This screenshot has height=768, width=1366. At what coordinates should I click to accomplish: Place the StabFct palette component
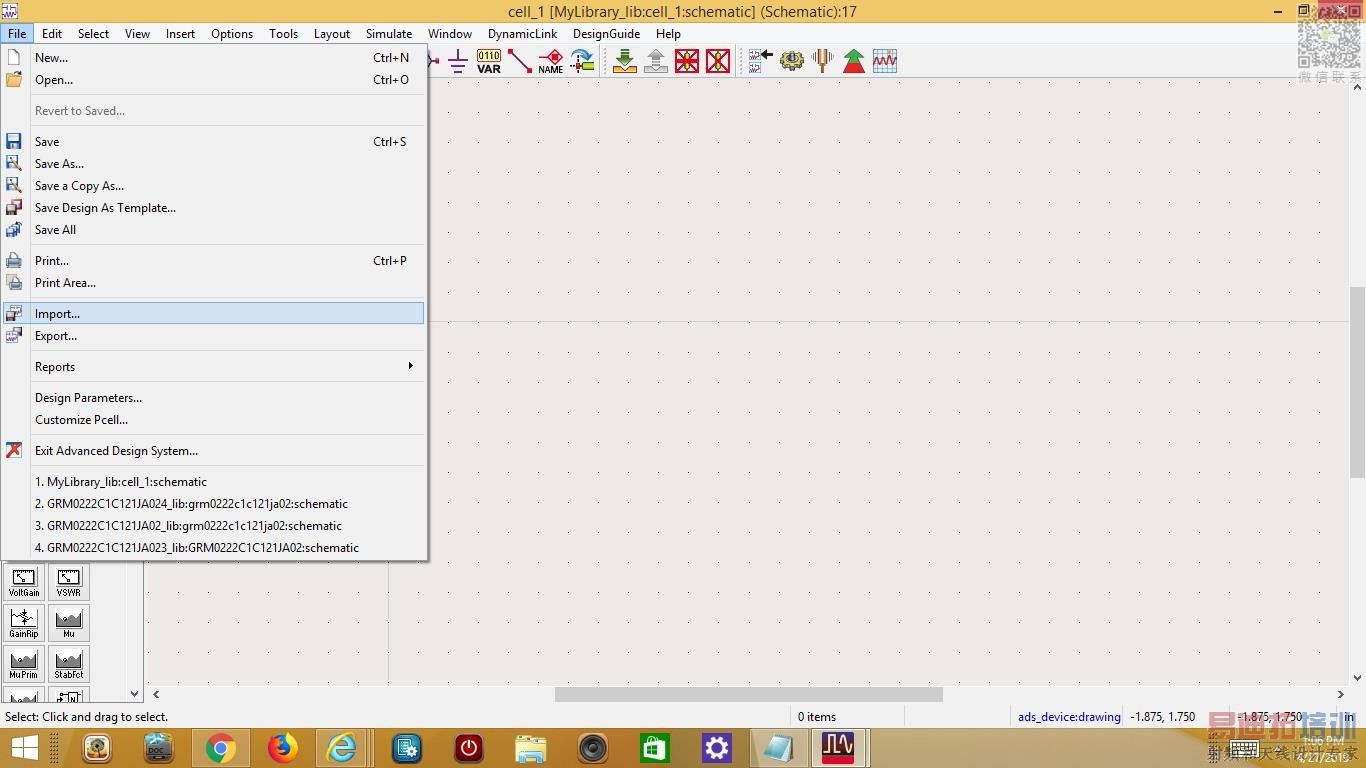click(69, 664)
